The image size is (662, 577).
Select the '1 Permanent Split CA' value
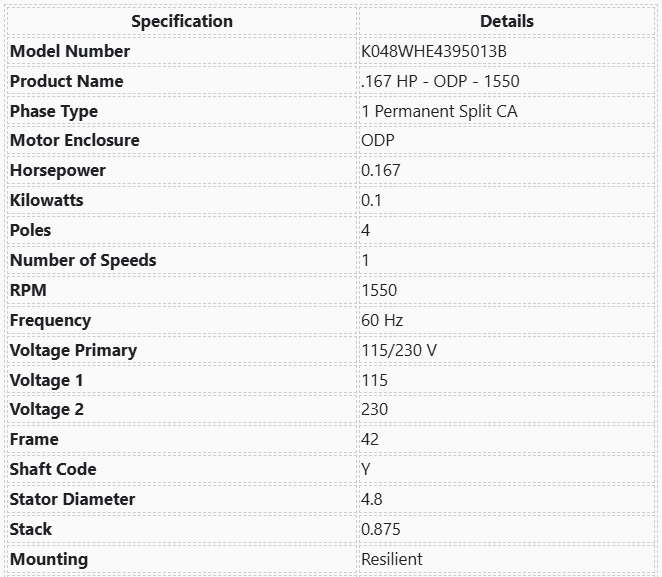[439, 111]
